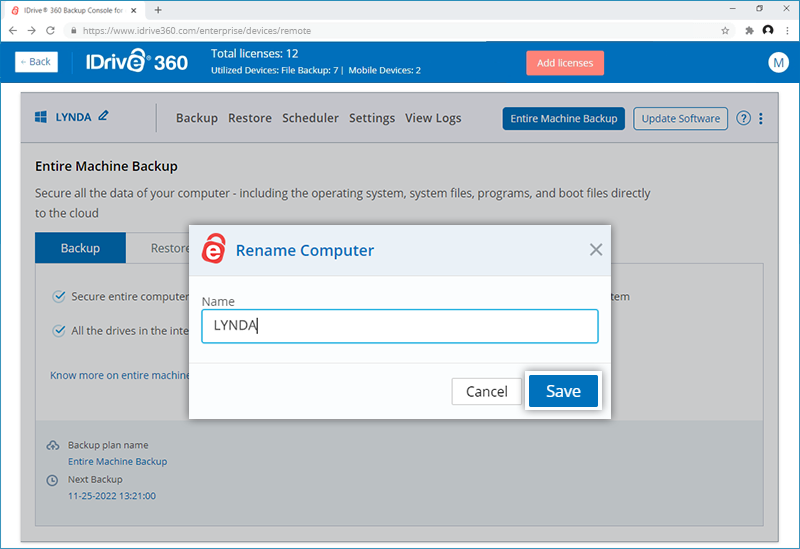This screenshot has height=549, width=800.
Task: Open the three-dot more options menu
Action: pyautogui.click(x=761, y=118)
